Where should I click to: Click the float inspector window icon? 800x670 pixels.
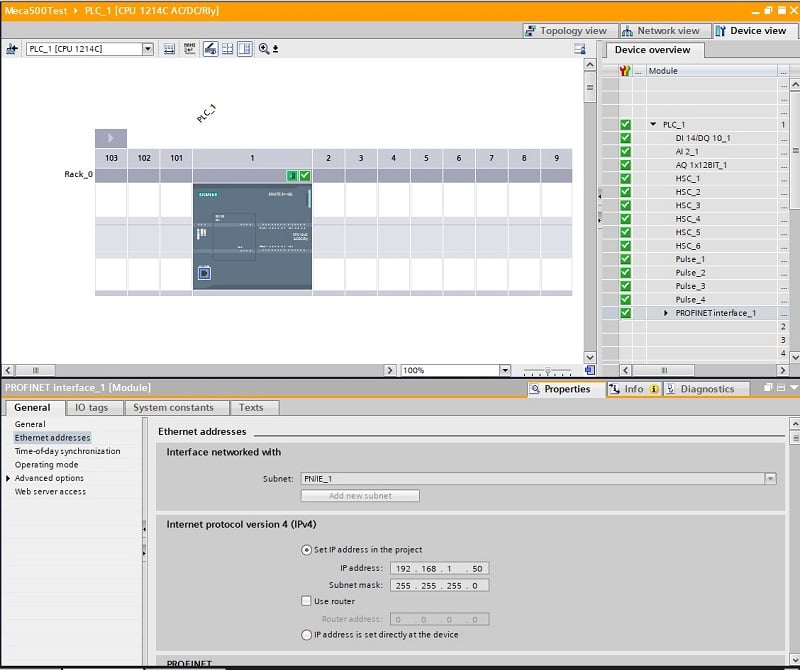pos(768,388)
